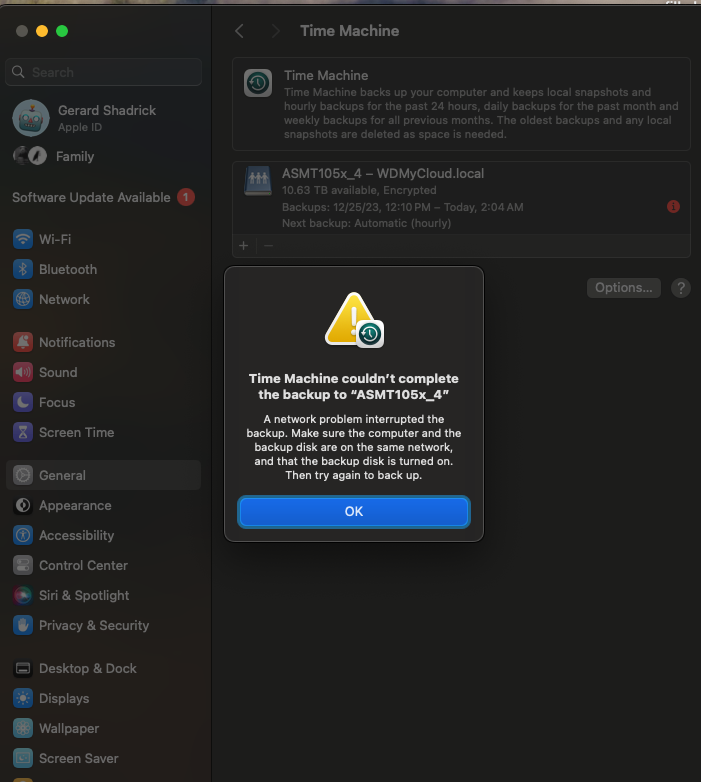Click the Time Machine clock icon in header

click(258, 83)
